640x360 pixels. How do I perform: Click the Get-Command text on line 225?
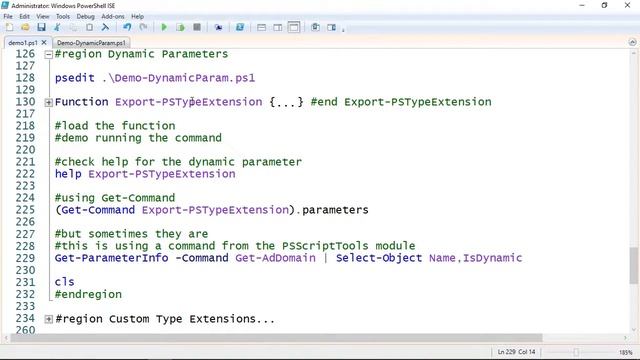coord(98,210)
